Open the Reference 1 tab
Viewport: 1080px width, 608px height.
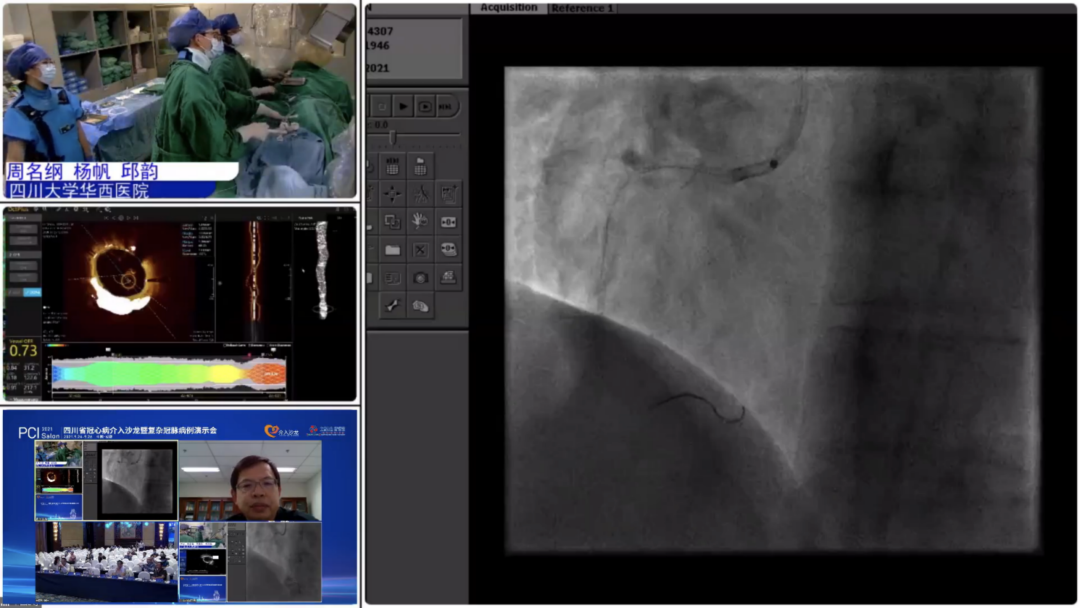(x=583, y=8)
